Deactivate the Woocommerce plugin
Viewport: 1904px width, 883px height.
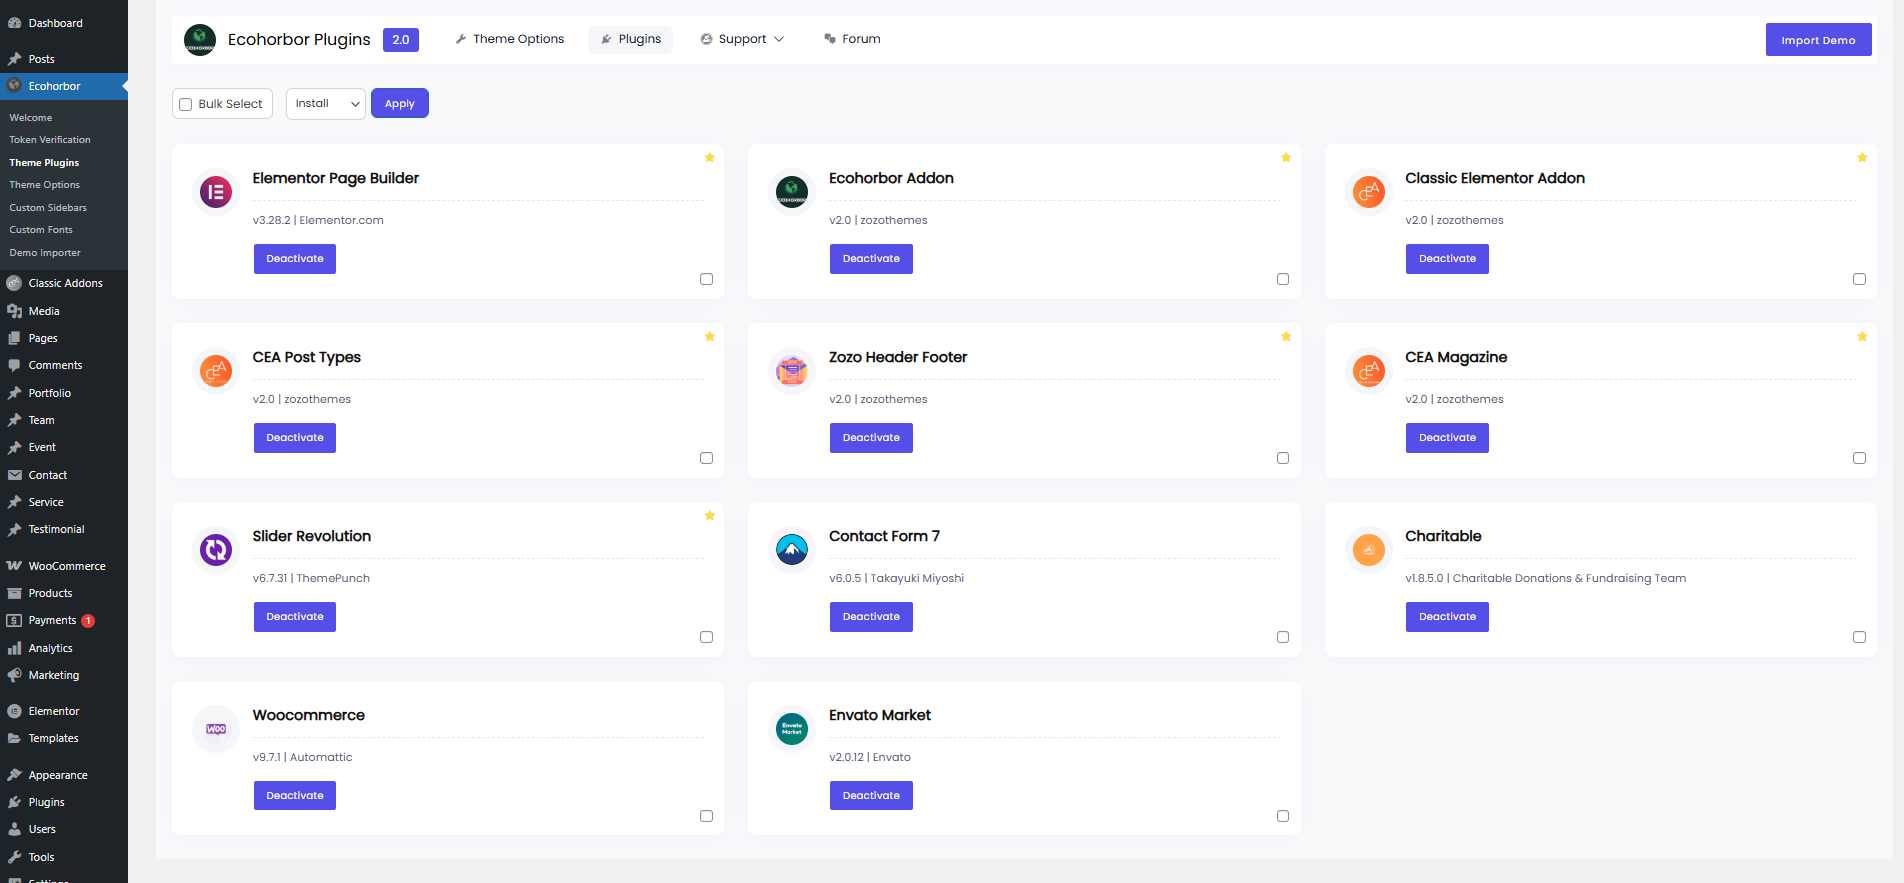point(295,796)
